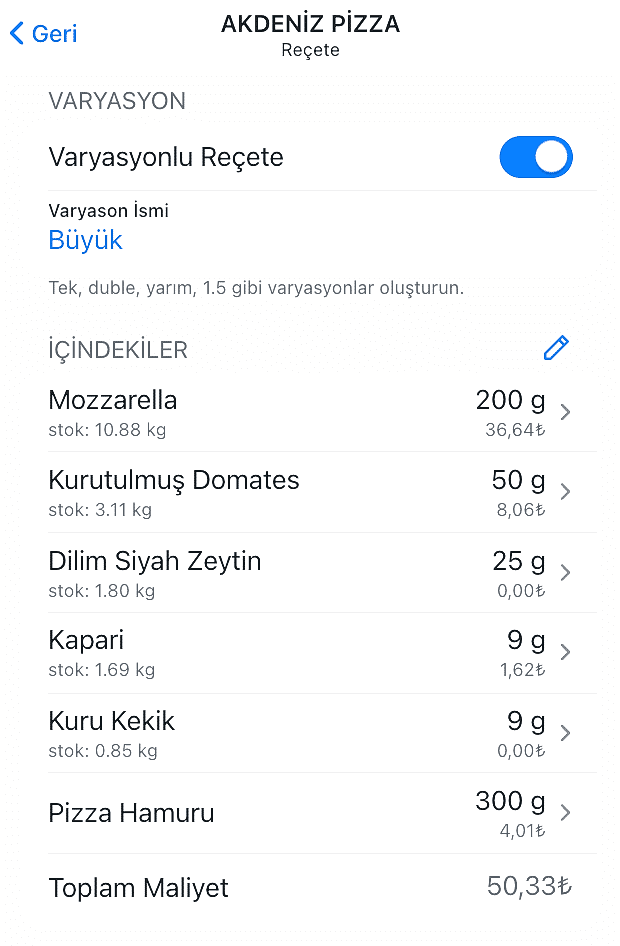Toggle Varyasyonlu Reçete switch off then on
Viewport: 620px width, 946px height.
(536, 157)
